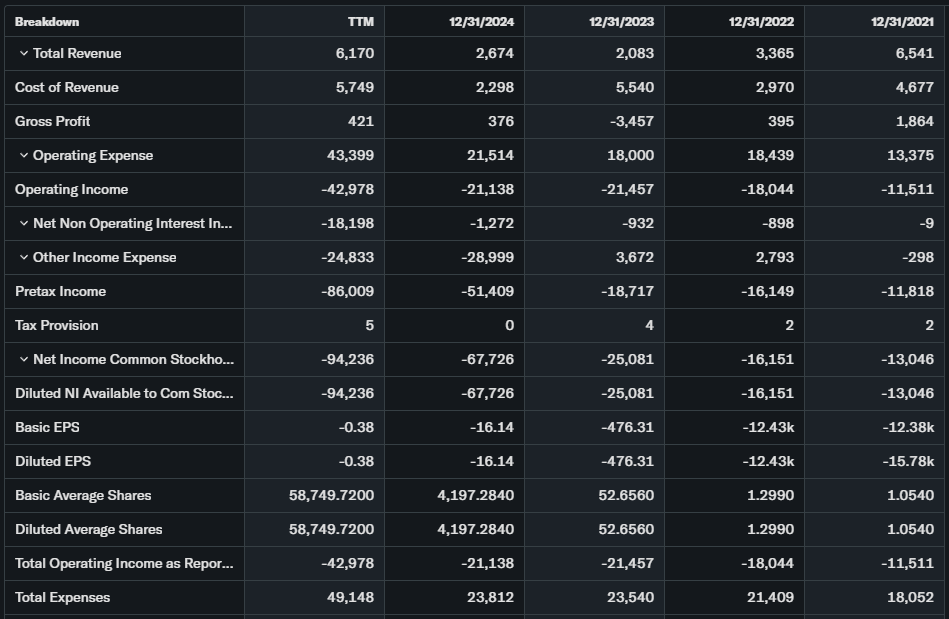
Task: Click the TTM column header
Action: 361,21
